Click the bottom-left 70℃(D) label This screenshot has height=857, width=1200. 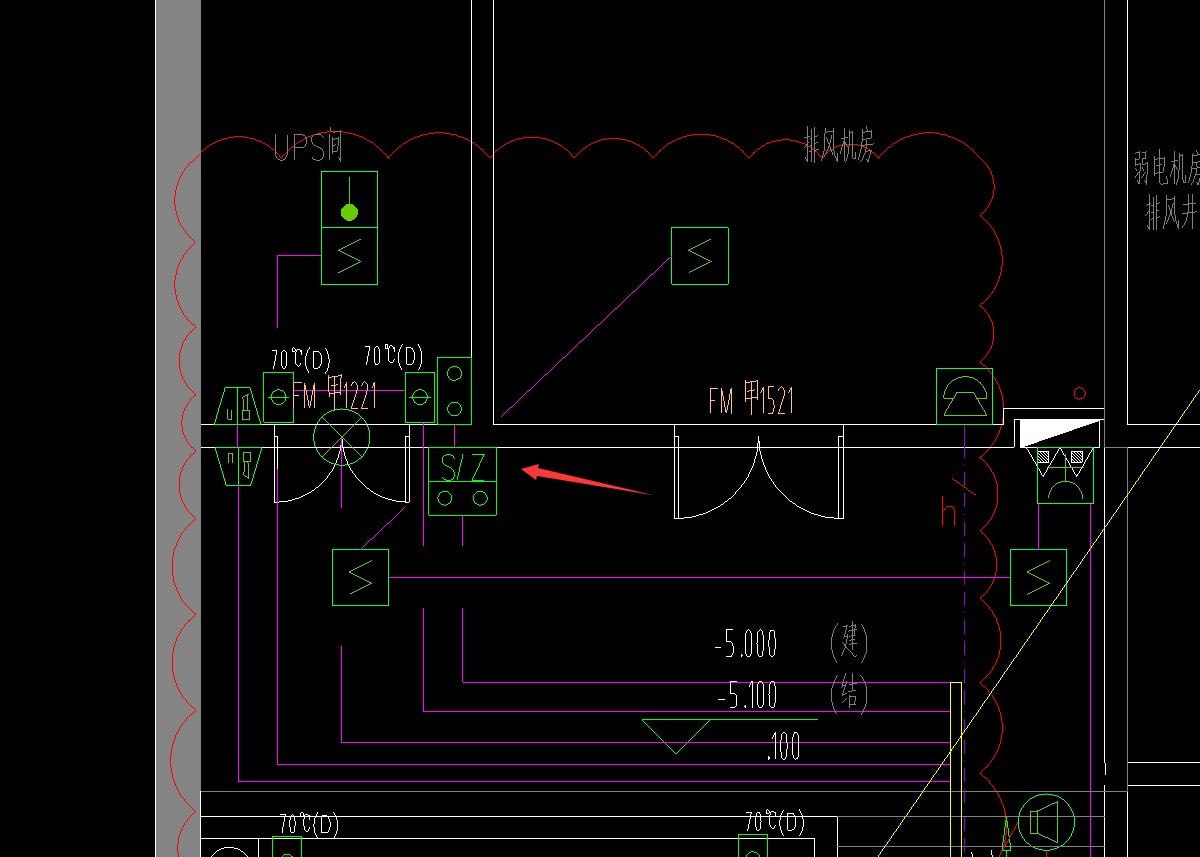tap(309, 825)
